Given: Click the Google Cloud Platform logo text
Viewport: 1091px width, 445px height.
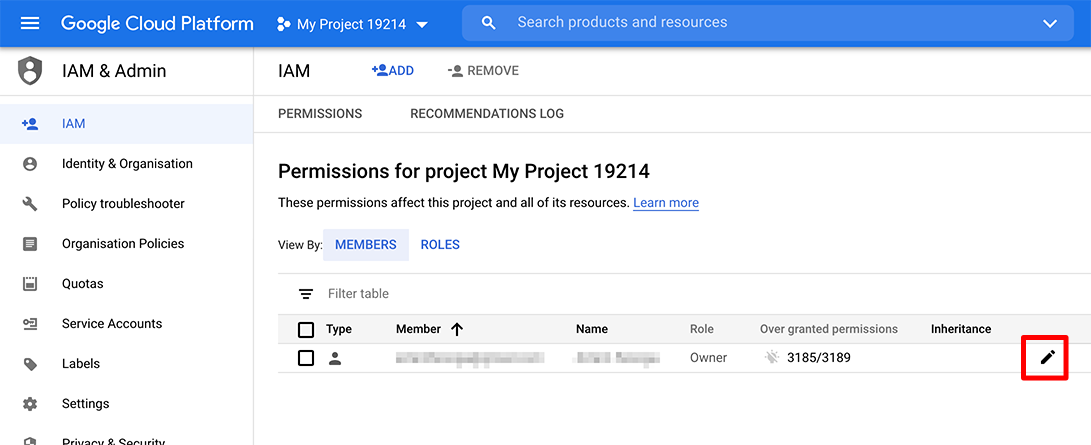Looking at the screenshot, I should tap(157, 24).
